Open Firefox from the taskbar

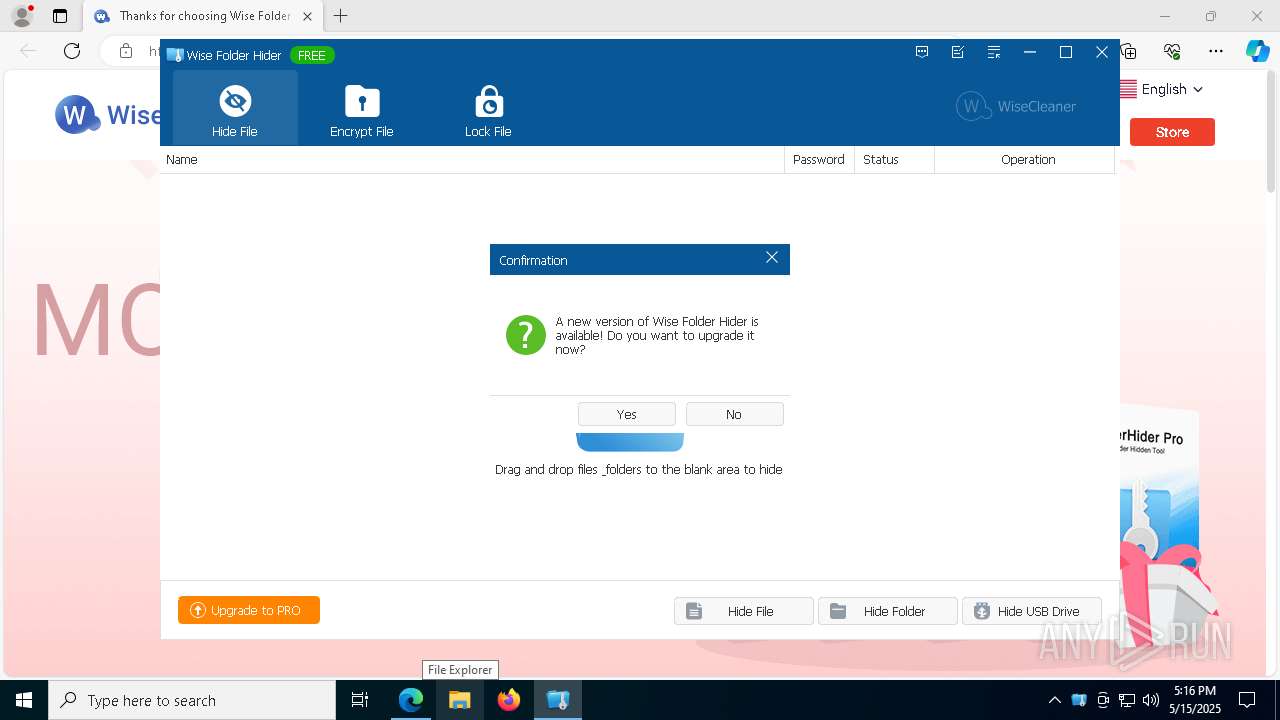click(x=508, y=700)
